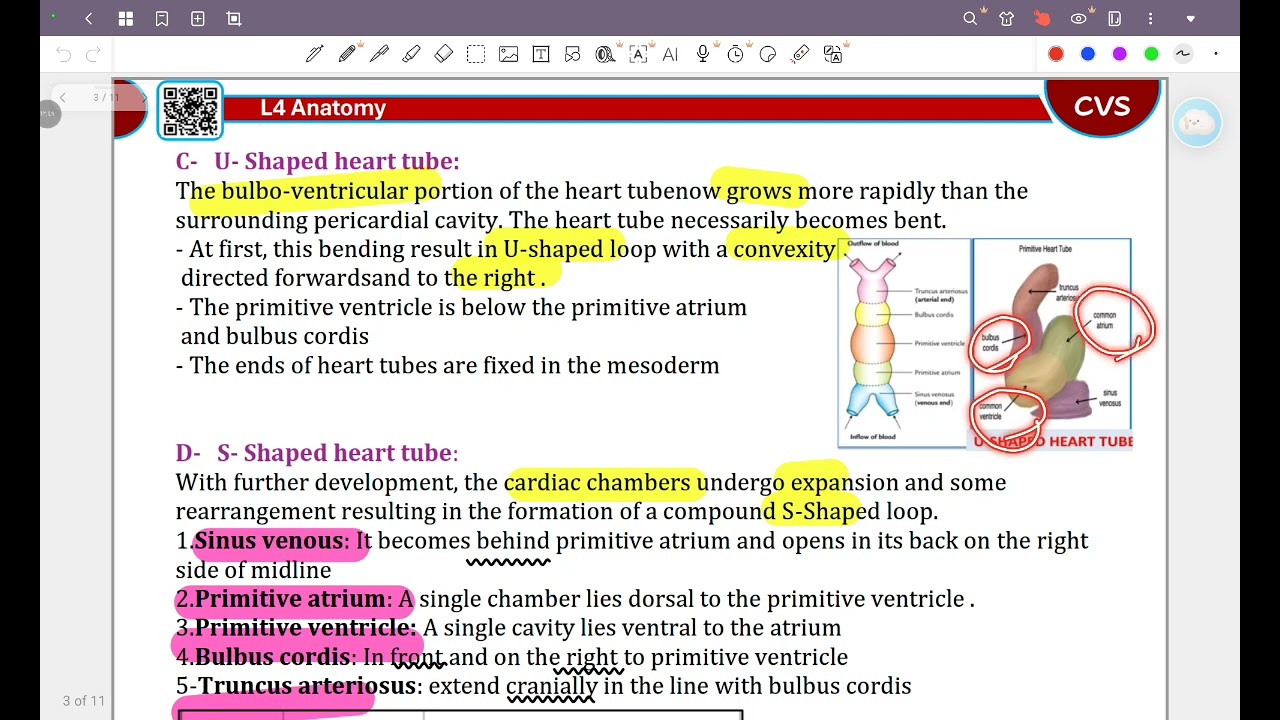Redo the last undone stroke

[93, 54]
